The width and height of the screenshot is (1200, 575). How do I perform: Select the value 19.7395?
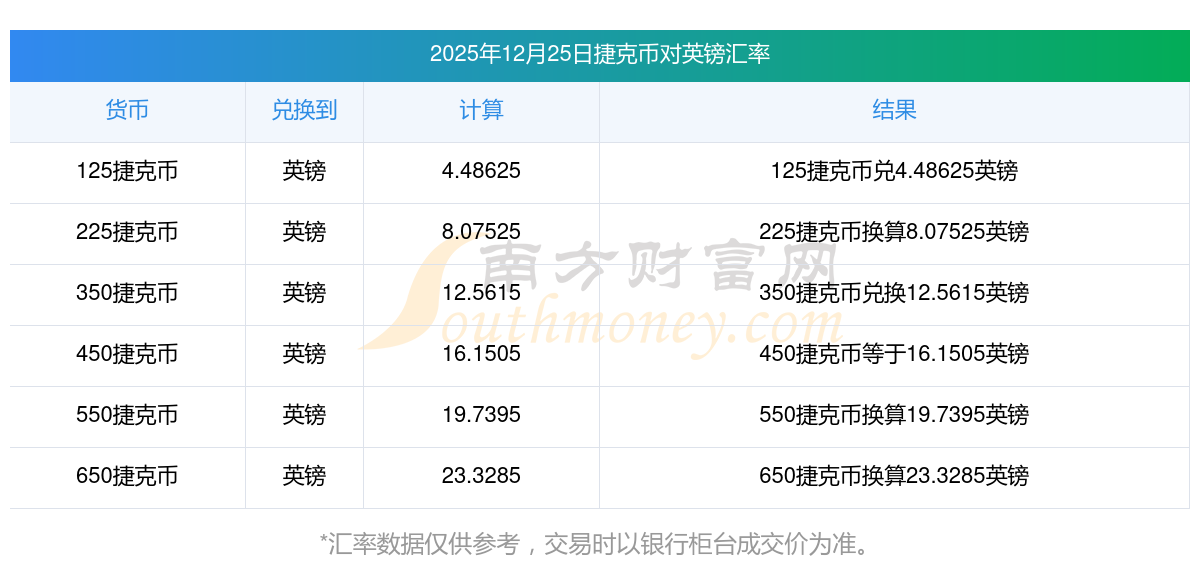click(x=481, y=415)
